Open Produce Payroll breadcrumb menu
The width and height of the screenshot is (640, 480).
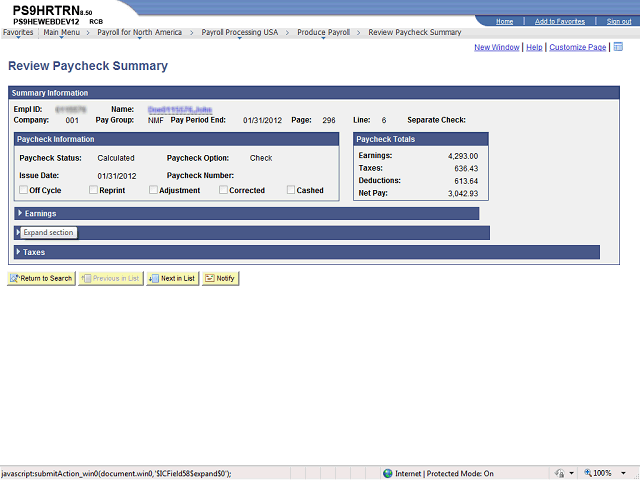tap(323, 32)
